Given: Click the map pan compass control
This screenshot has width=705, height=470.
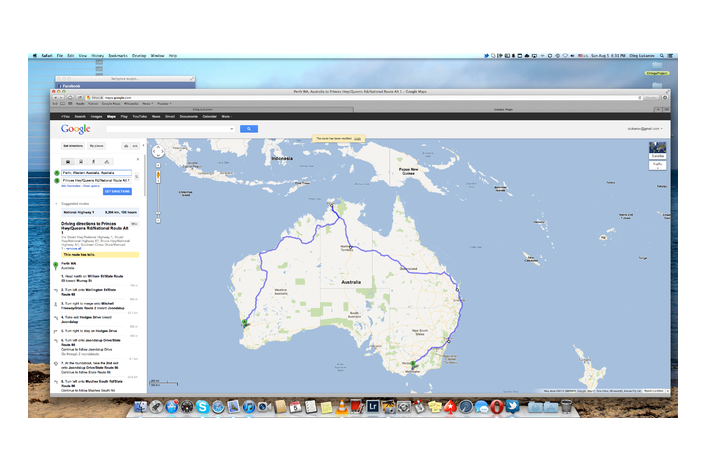Looking at the screenshot, I should coord(158,152).
